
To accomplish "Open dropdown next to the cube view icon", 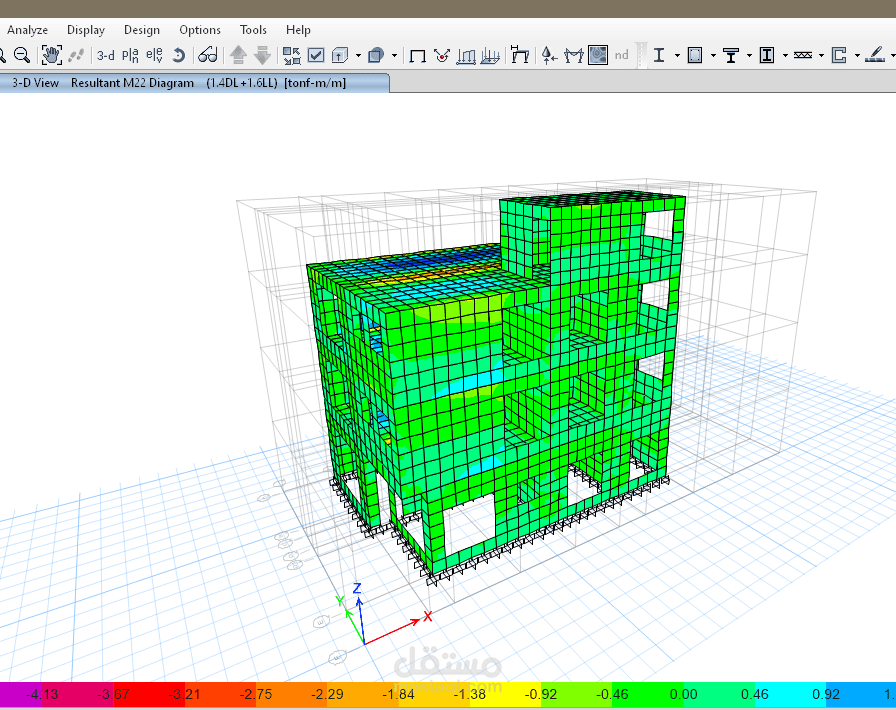I will coord(358,55).
